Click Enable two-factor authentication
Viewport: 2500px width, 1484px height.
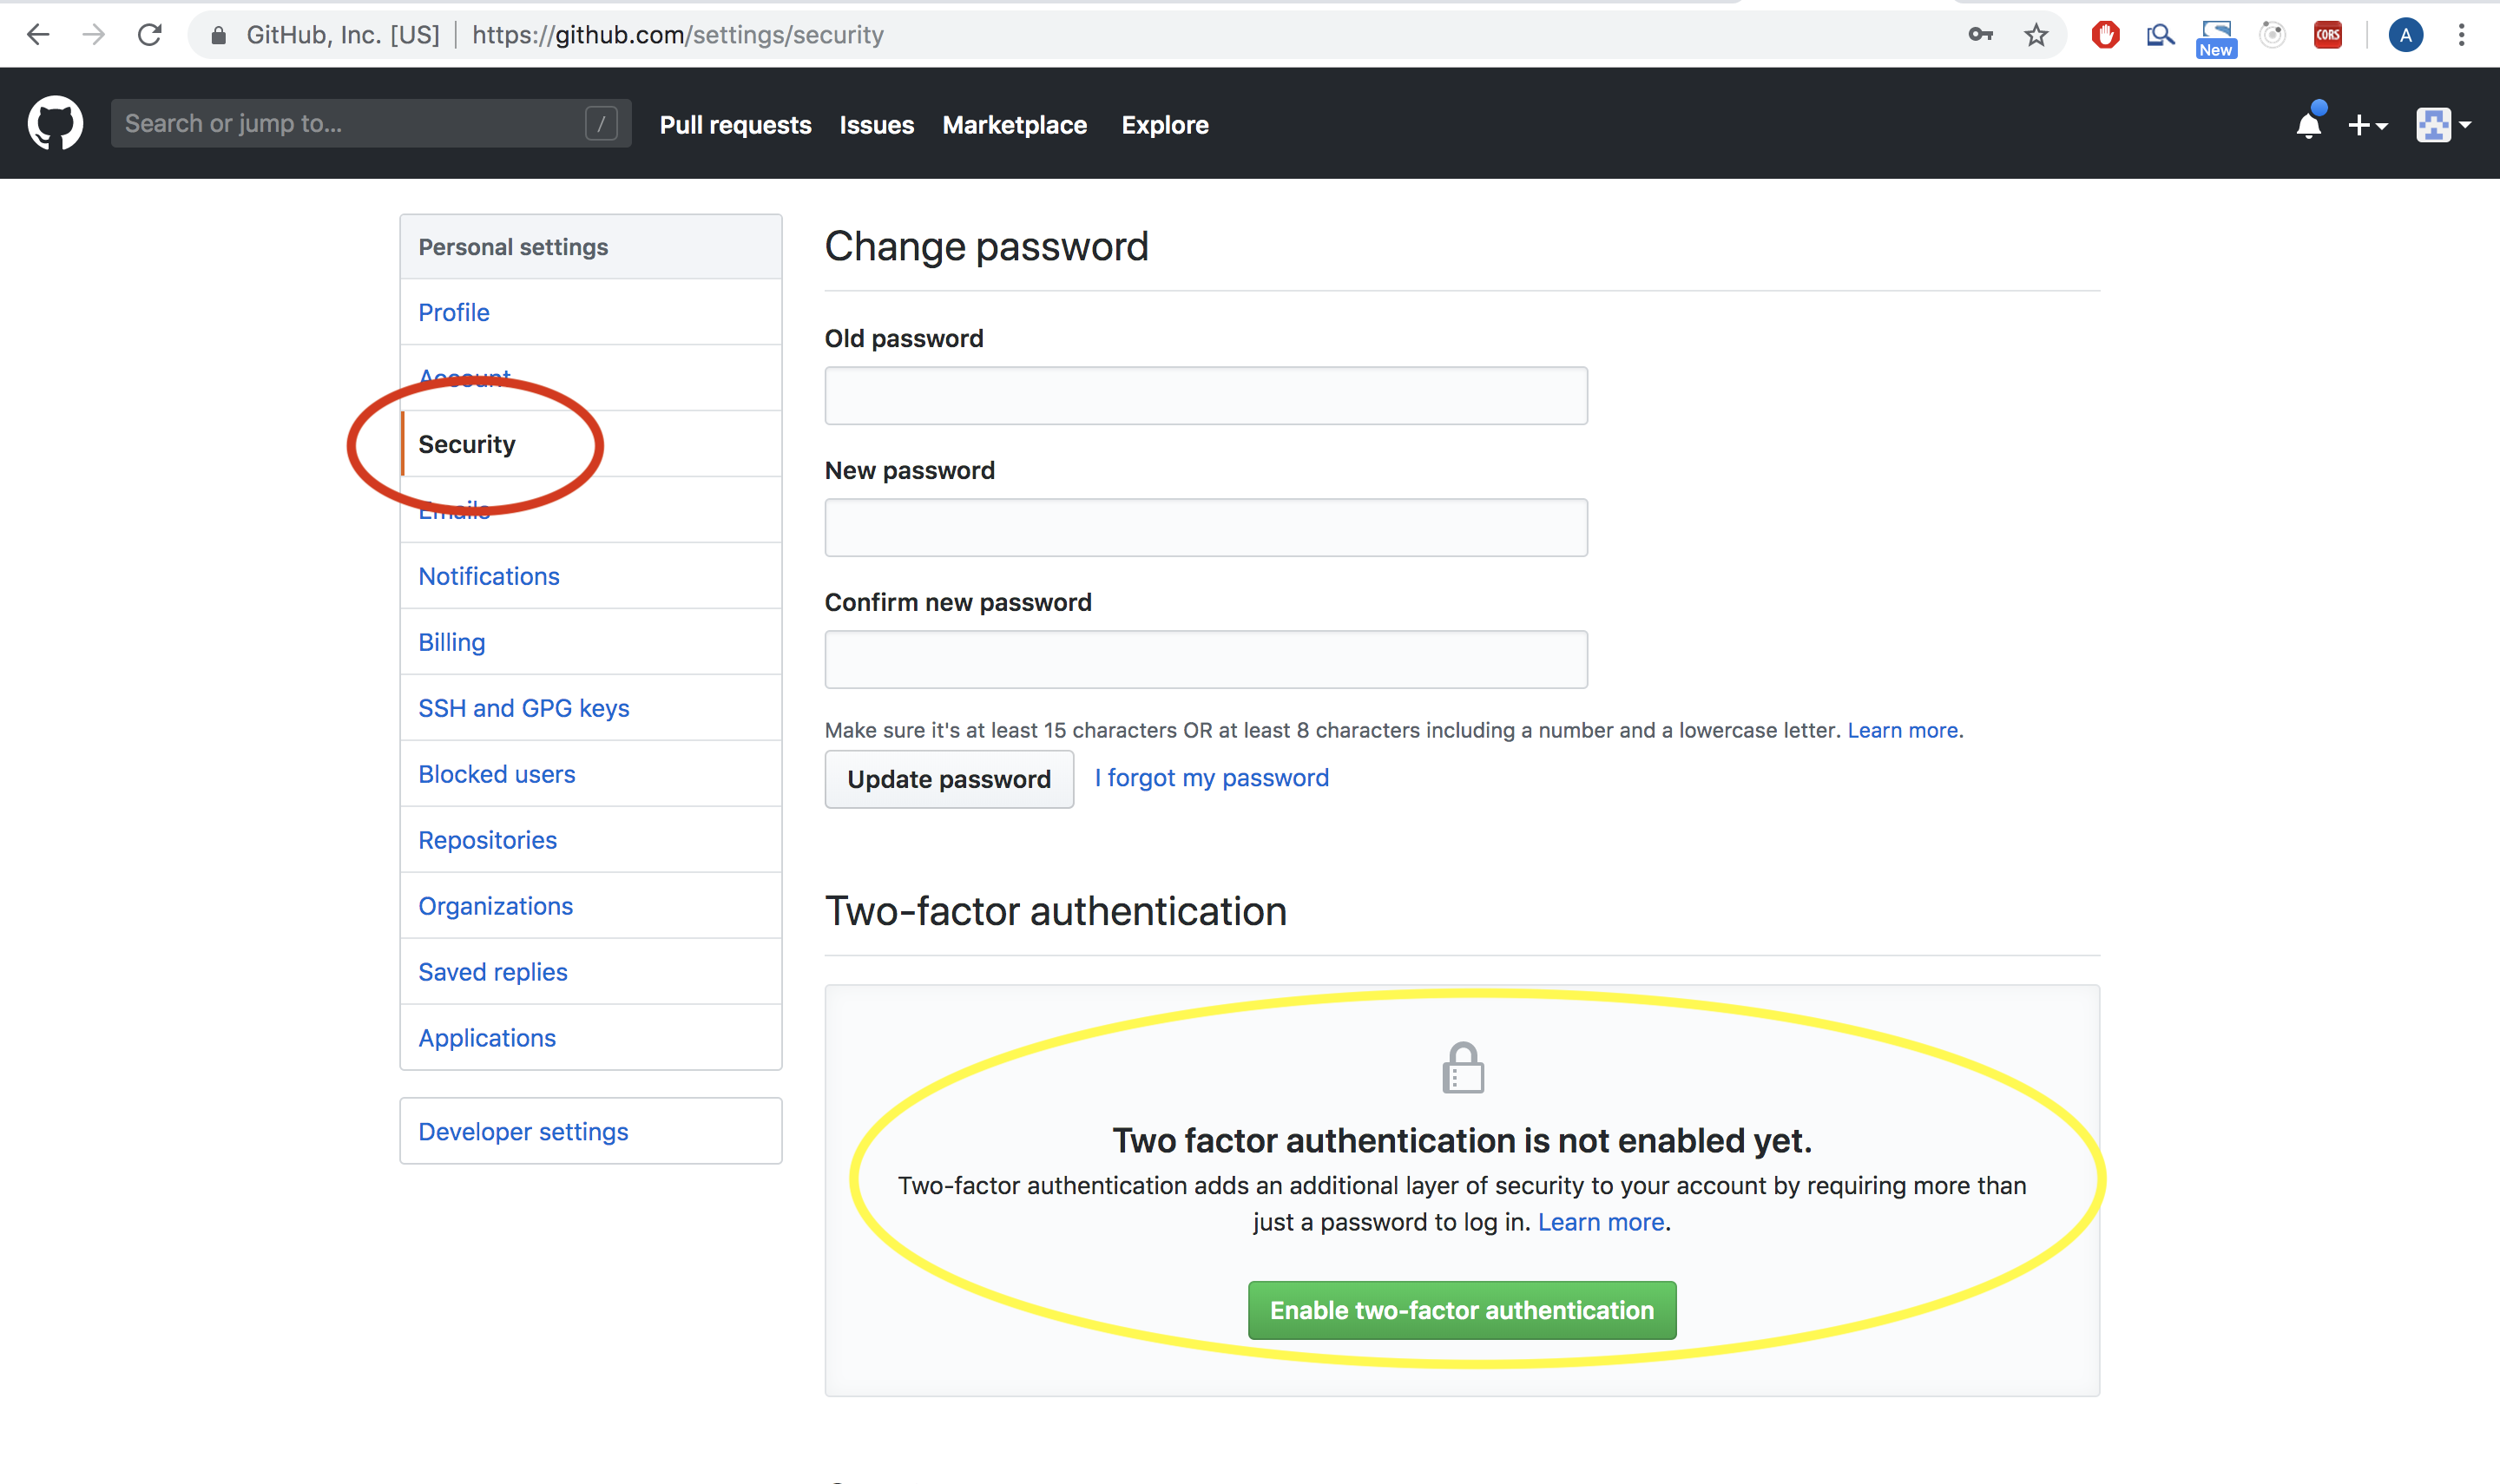1461,1310
